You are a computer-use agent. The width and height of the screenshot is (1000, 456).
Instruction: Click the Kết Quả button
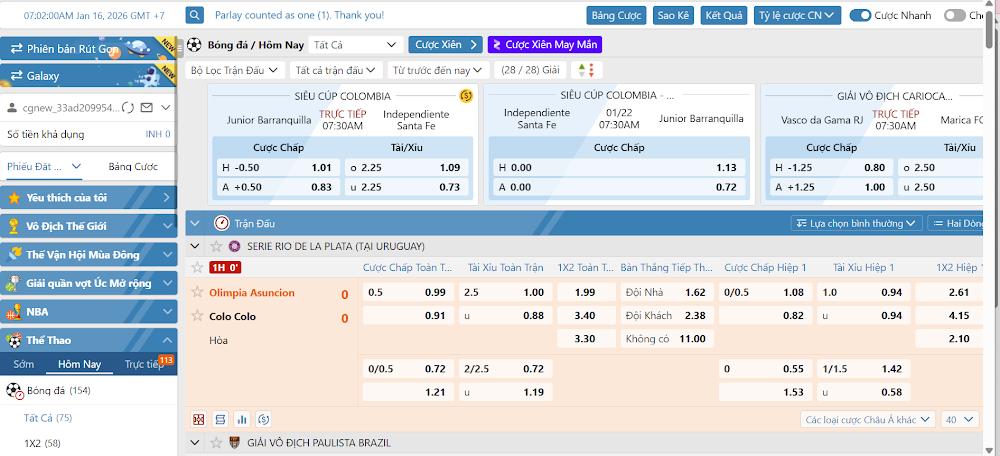click(724, 15)
